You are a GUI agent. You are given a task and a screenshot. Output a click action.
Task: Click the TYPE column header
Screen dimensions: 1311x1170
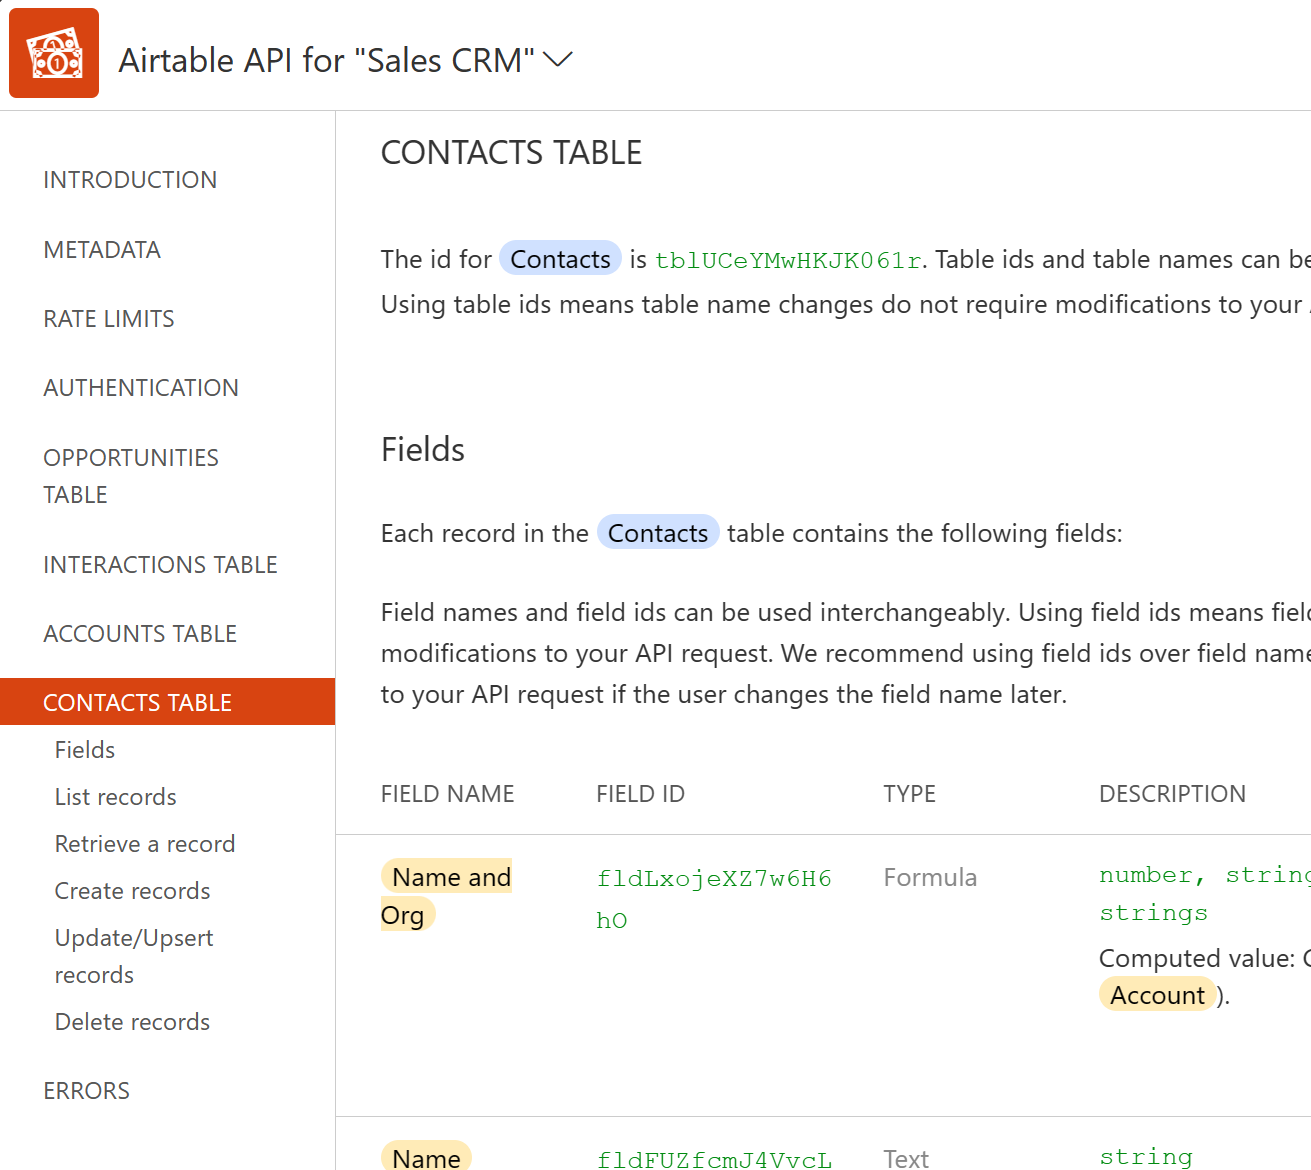click(910, 794)
